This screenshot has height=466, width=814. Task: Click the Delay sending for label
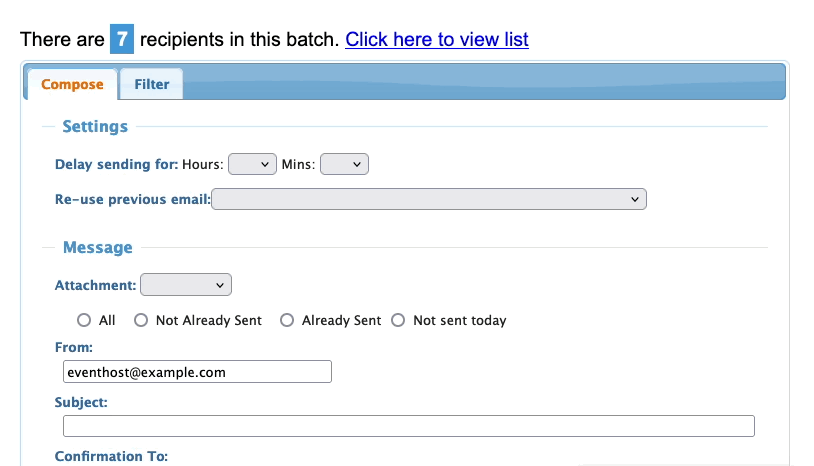tap(116, 164)
